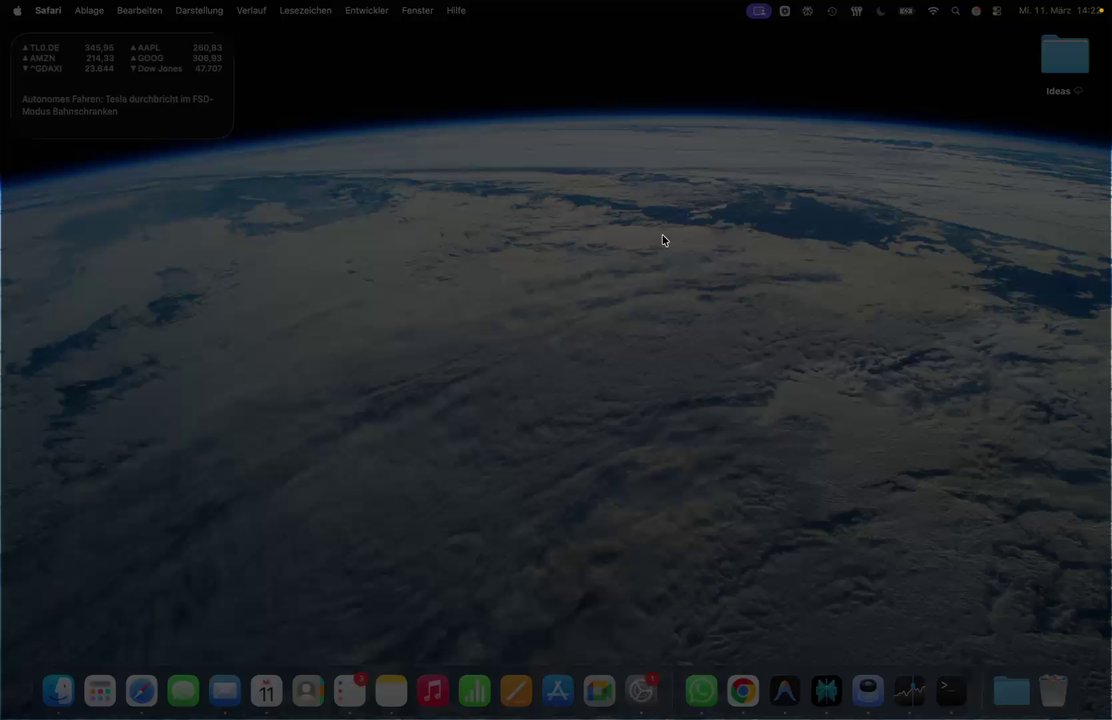
Task: Launch the Music app from the Dock
Action: [x=433, y=691]
